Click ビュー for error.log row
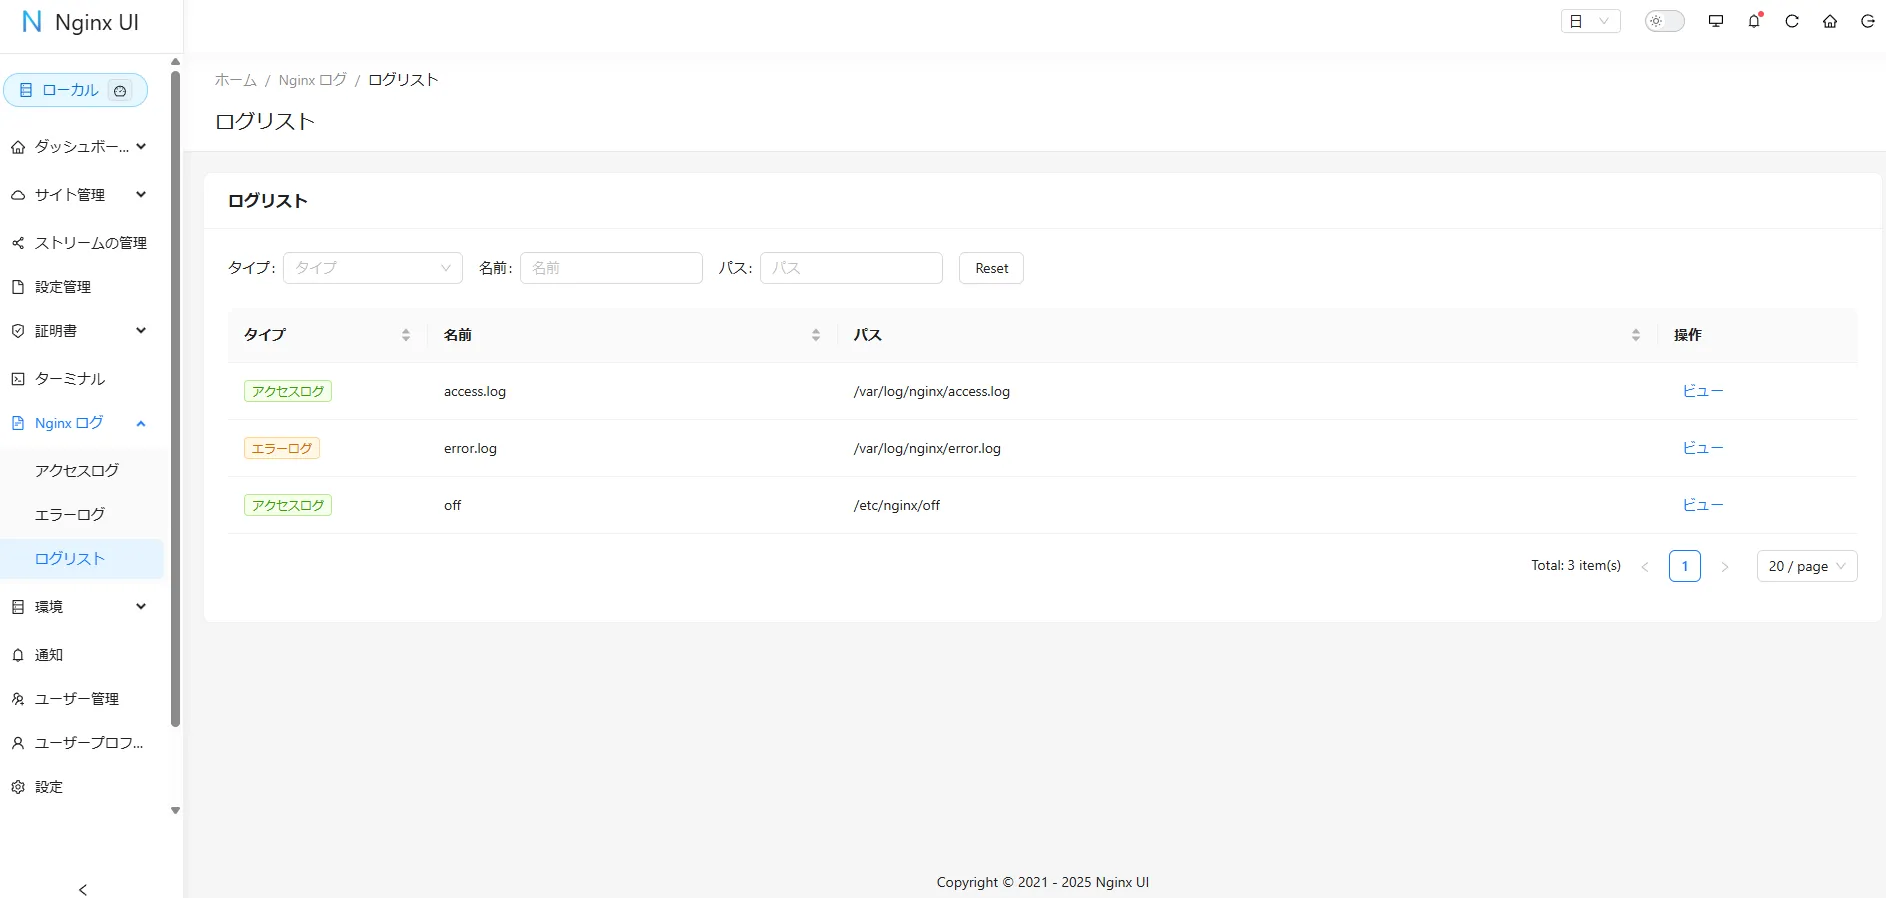 (1703, 448)
